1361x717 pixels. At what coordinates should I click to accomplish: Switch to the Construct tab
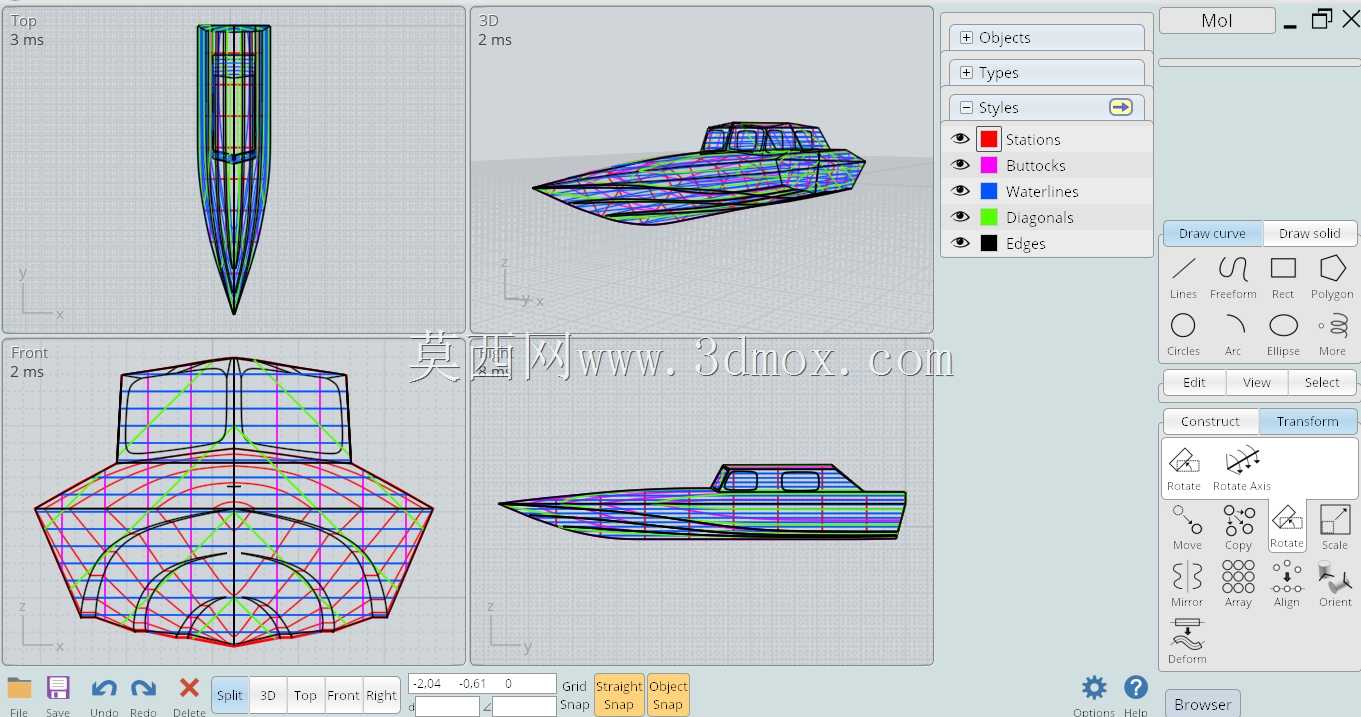tap(1210, 421)
